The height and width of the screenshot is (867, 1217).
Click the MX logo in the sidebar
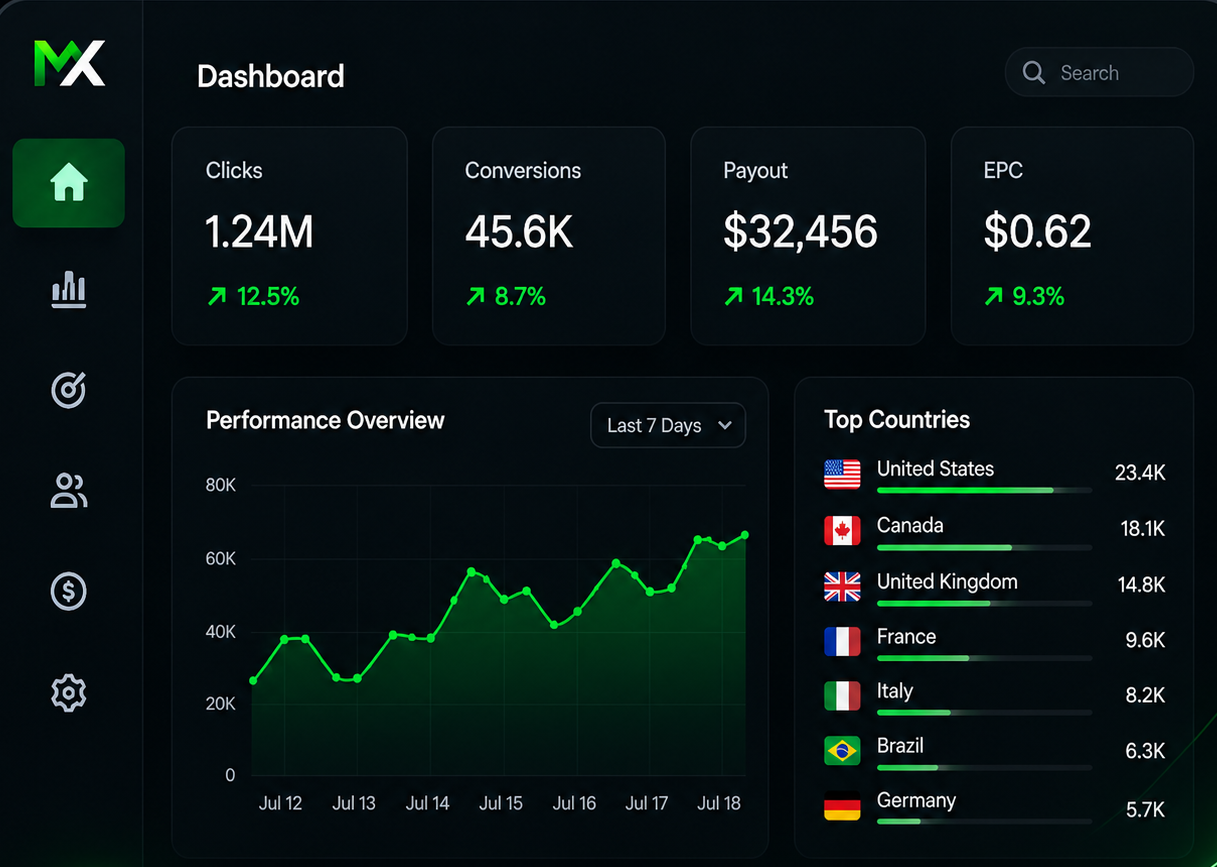point(69,63)
